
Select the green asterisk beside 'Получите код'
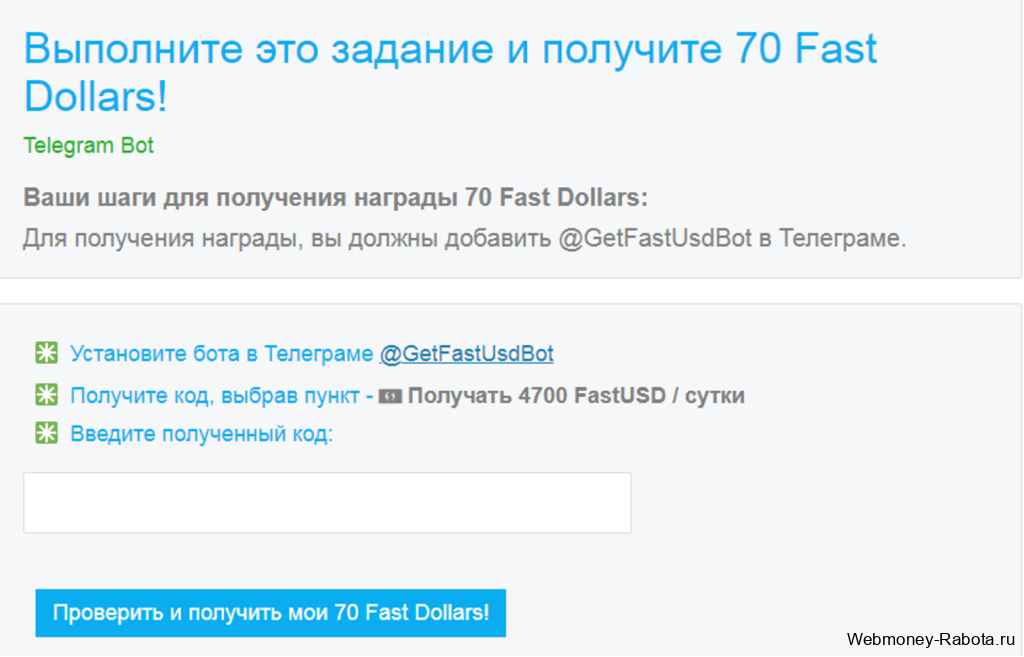pyautogui.click(x=46, y=394)
